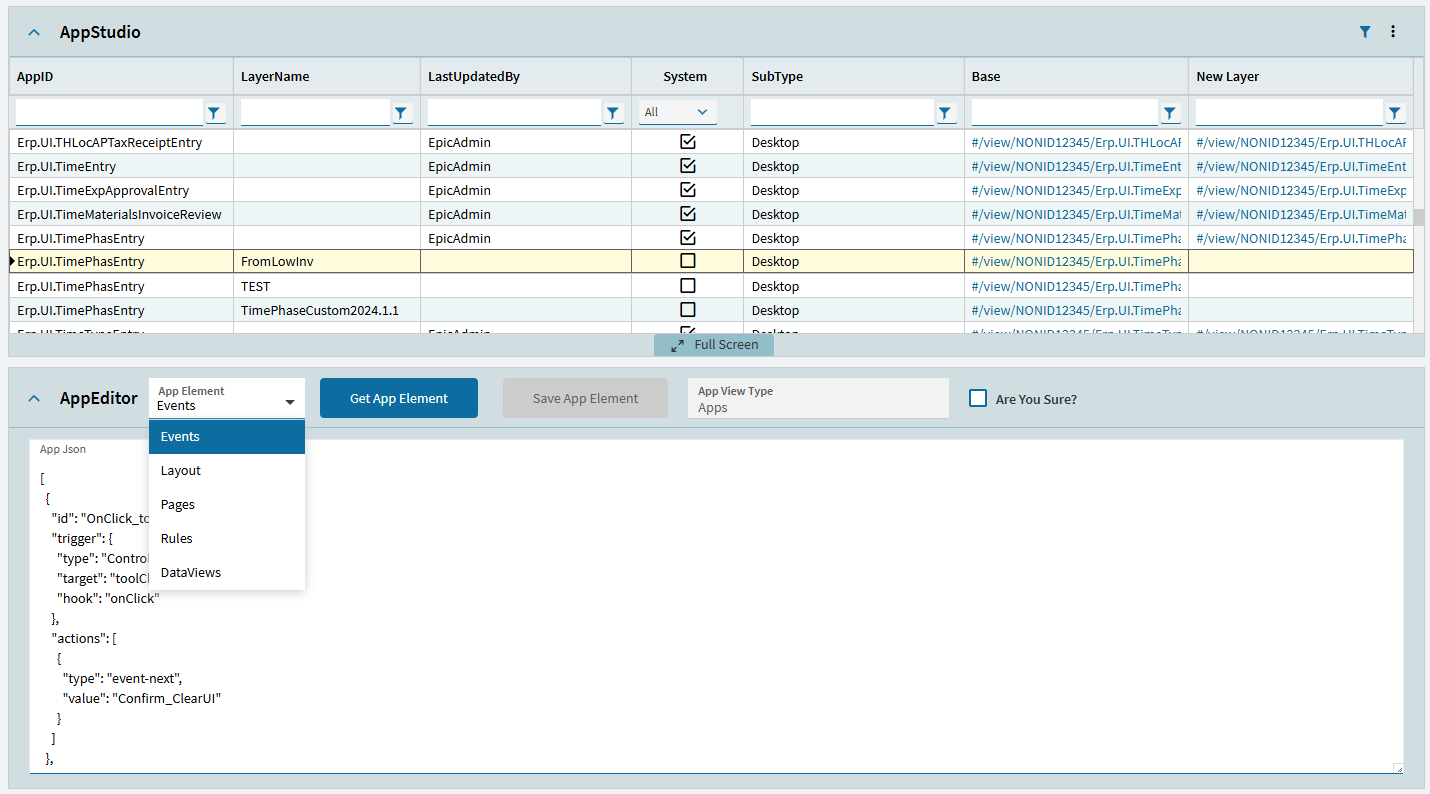1430x794 pixels.
Task: Collapse the AppEditor panel with chevron
Action: click(35, 398)
